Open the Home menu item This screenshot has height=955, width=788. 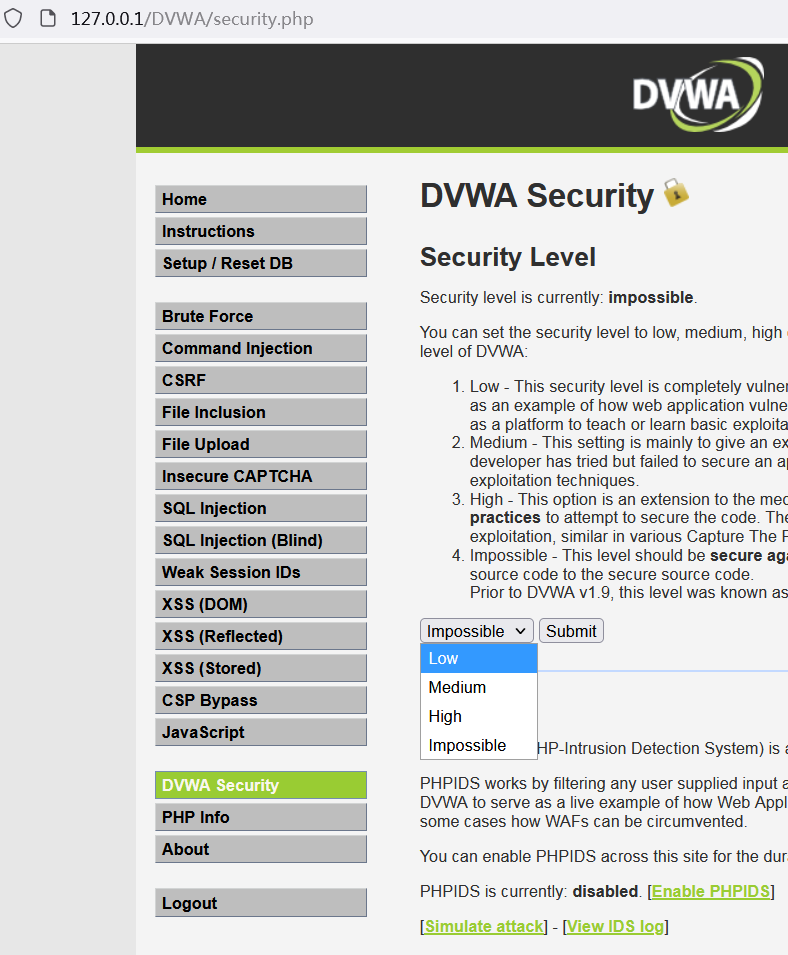pyautogui.click(x=261, y=199)
